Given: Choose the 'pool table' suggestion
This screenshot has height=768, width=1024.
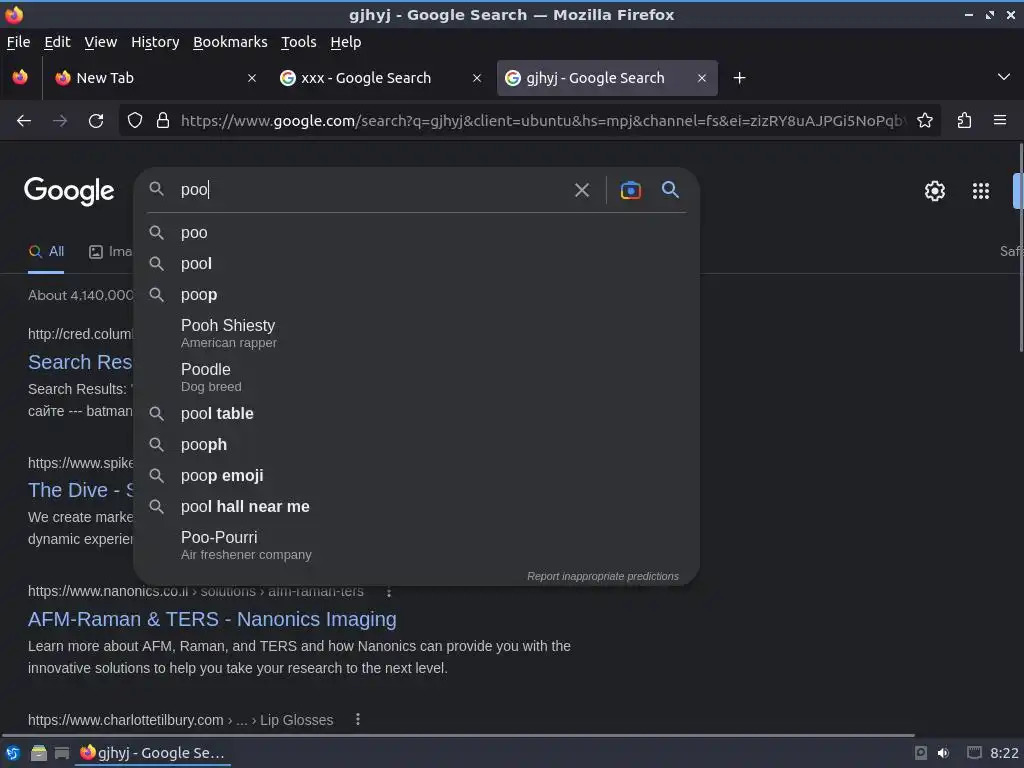Looking at the screenshot, I should [416, 413].
